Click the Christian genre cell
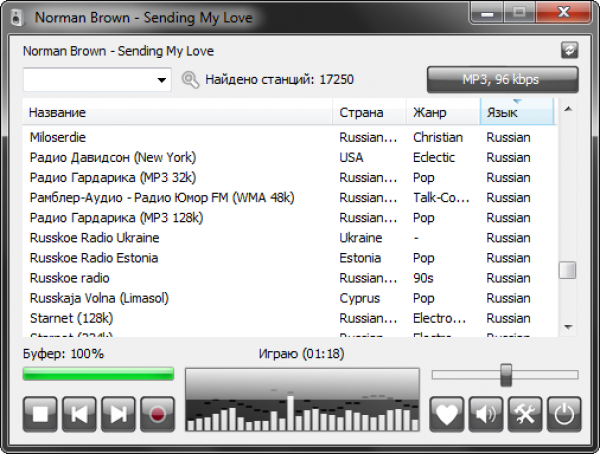 pyautogui.click(x=438, y=137)
